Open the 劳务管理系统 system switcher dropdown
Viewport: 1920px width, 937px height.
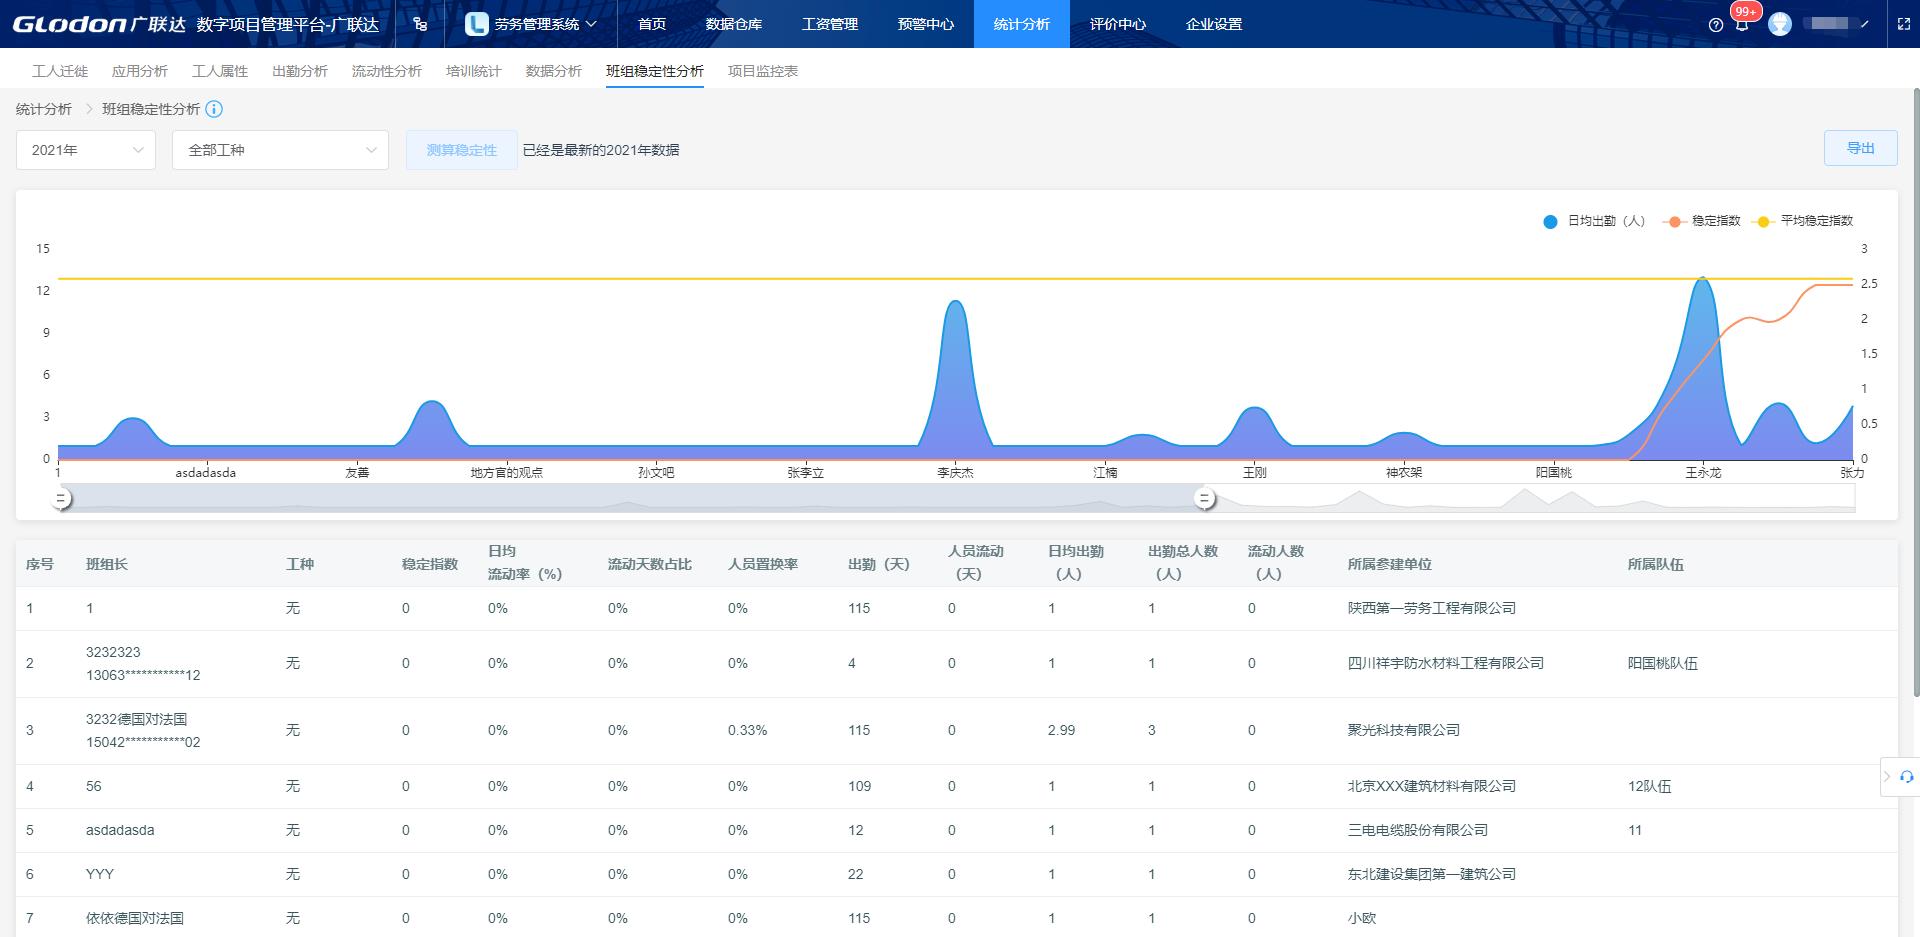point(532,24)
